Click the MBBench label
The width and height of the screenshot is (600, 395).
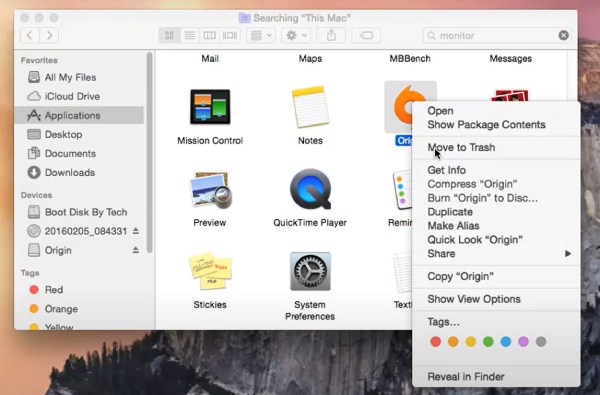(x=410, y=59)
